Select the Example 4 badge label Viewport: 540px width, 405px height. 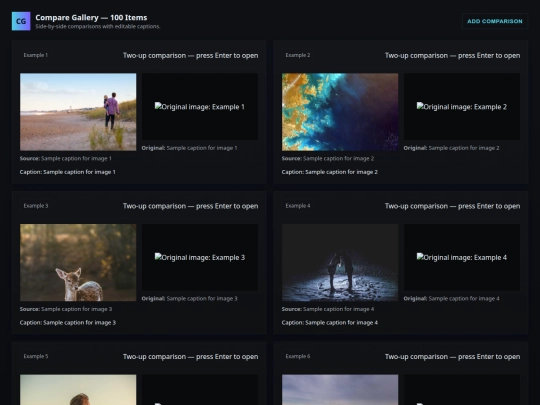pos(298,206)
